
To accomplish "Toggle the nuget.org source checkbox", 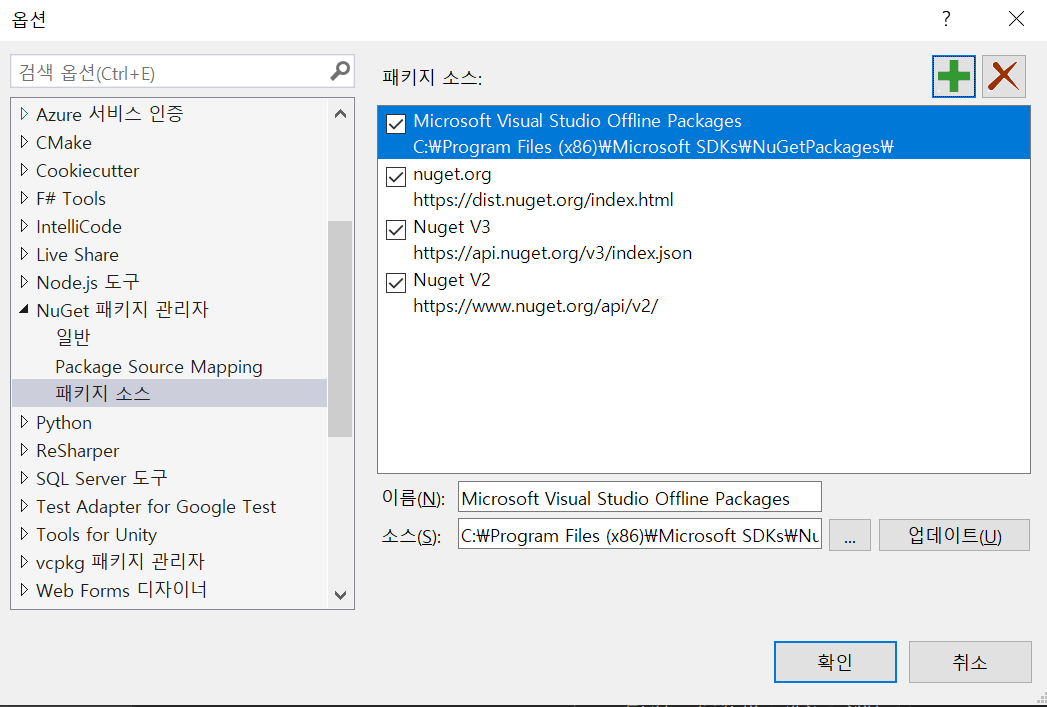I will (396, 177).
